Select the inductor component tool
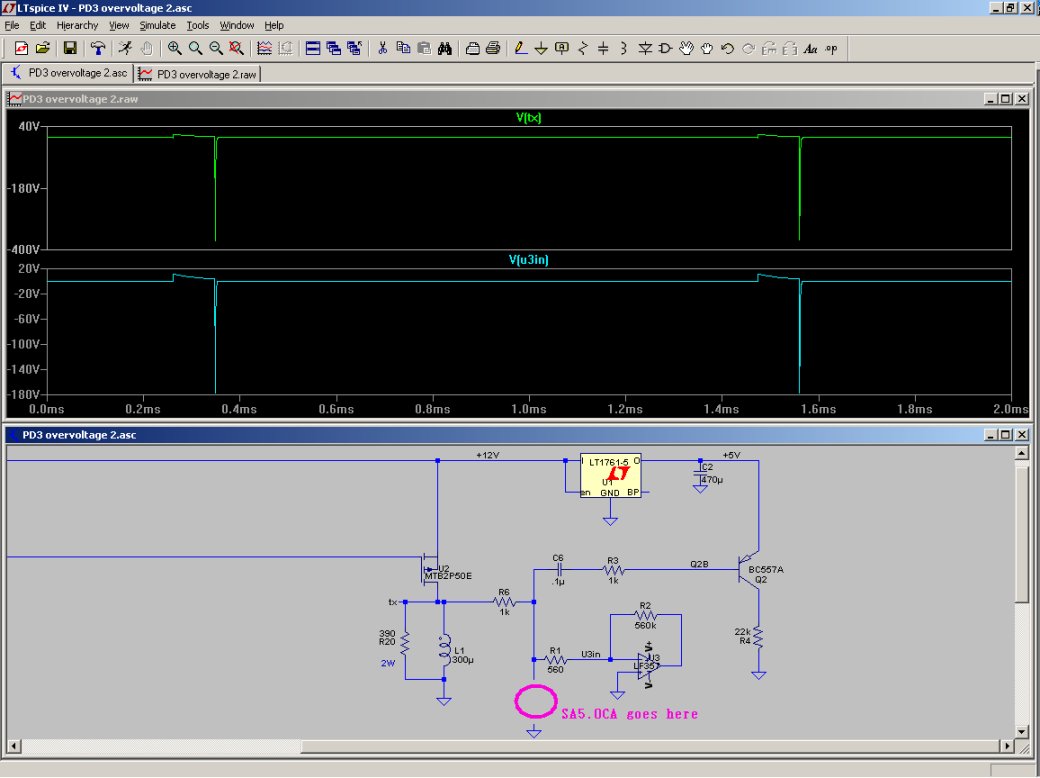This screenshot has width=1040, height=778. pos(624,48)
